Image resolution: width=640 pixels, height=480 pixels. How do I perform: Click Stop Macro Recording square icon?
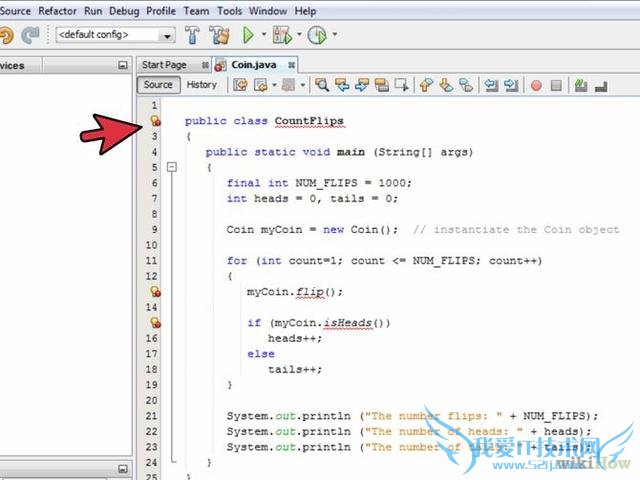[556, 85]
